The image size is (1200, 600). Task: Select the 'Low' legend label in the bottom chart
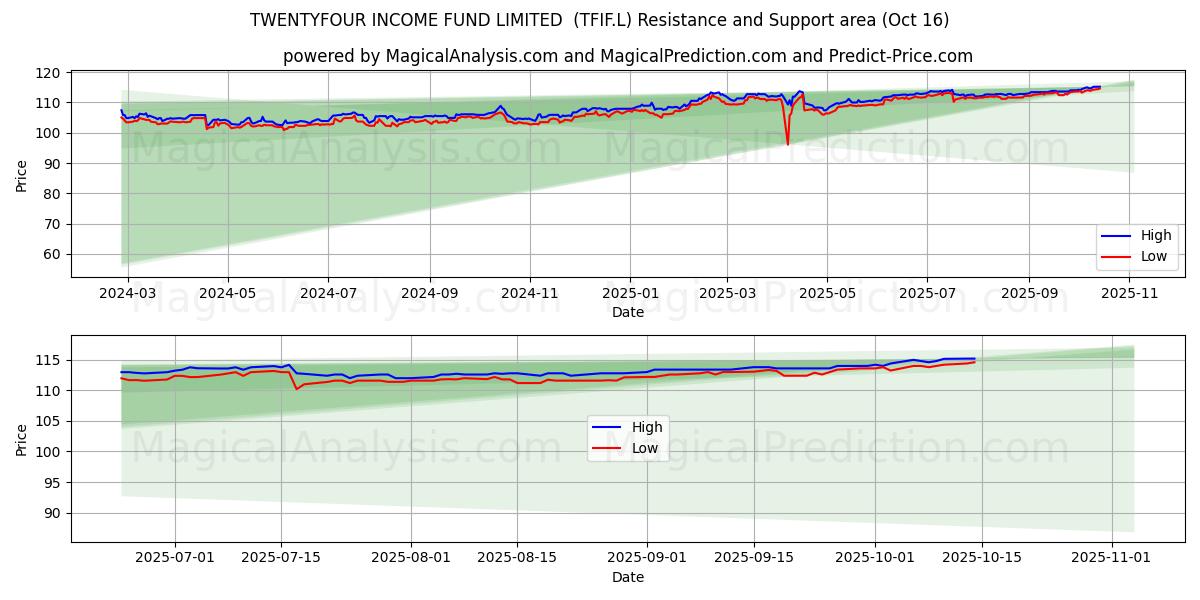(645, 448)
